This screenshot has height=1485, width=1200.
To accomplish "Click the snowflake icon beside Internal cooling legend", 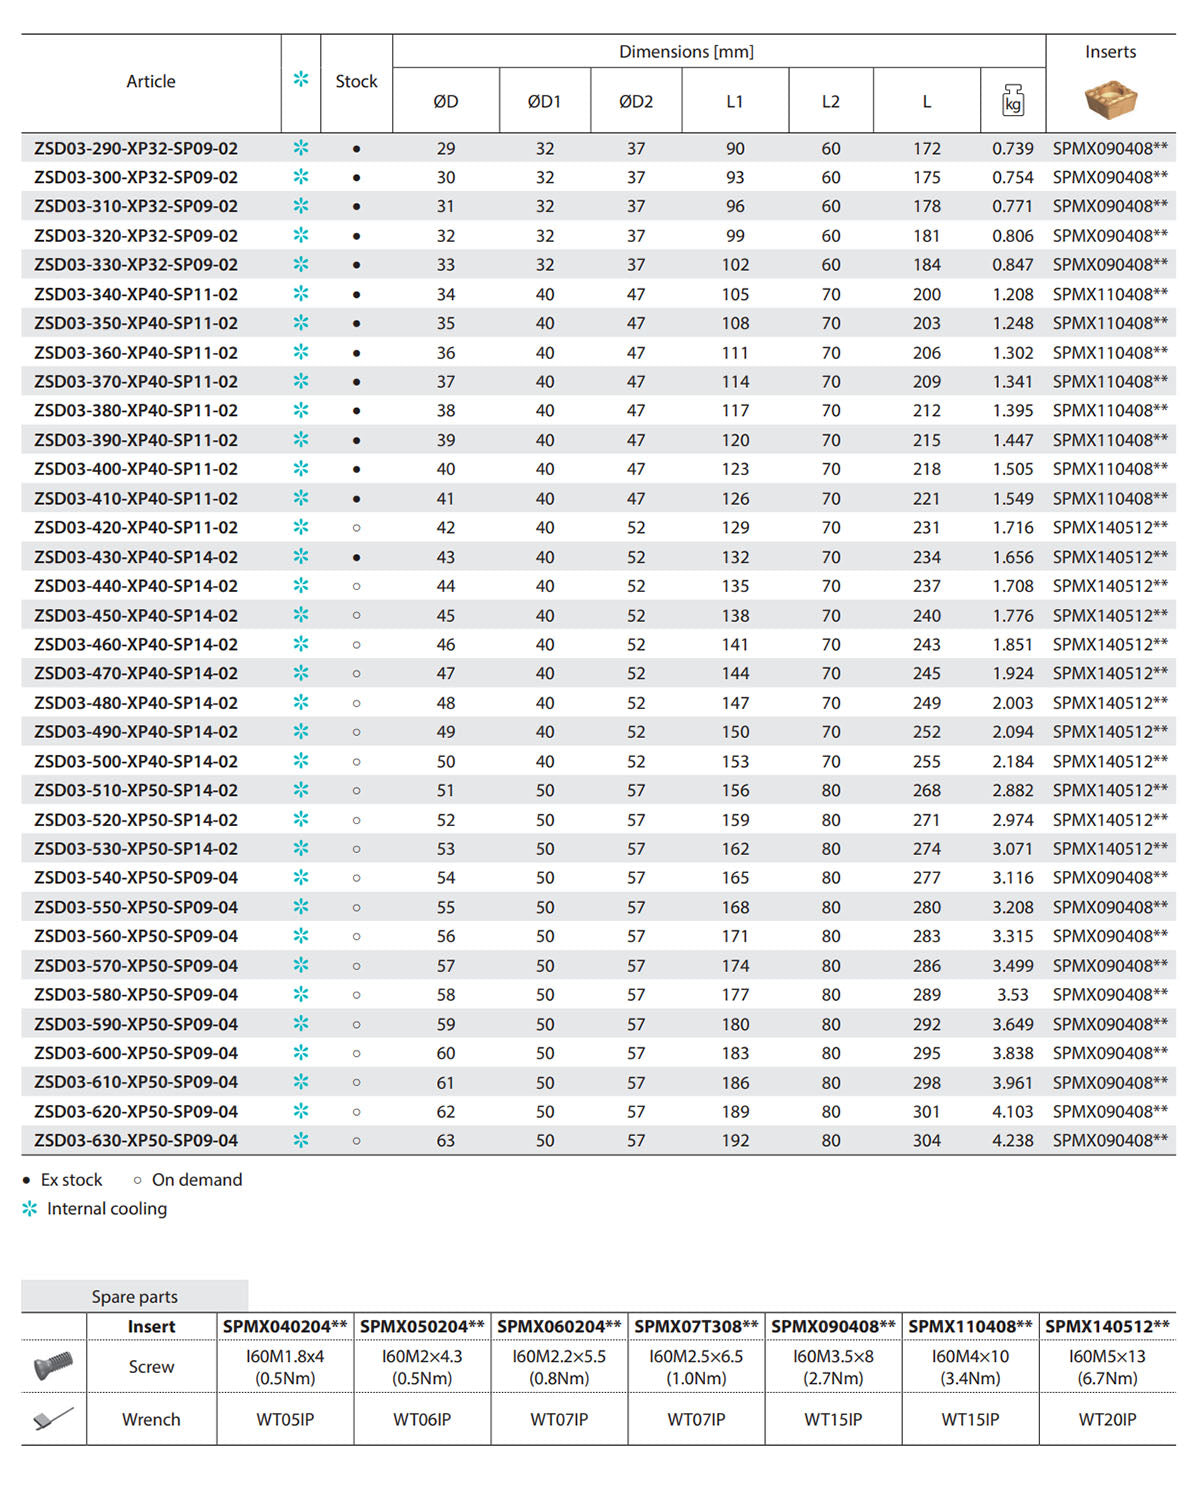I will click(30, 1208).
